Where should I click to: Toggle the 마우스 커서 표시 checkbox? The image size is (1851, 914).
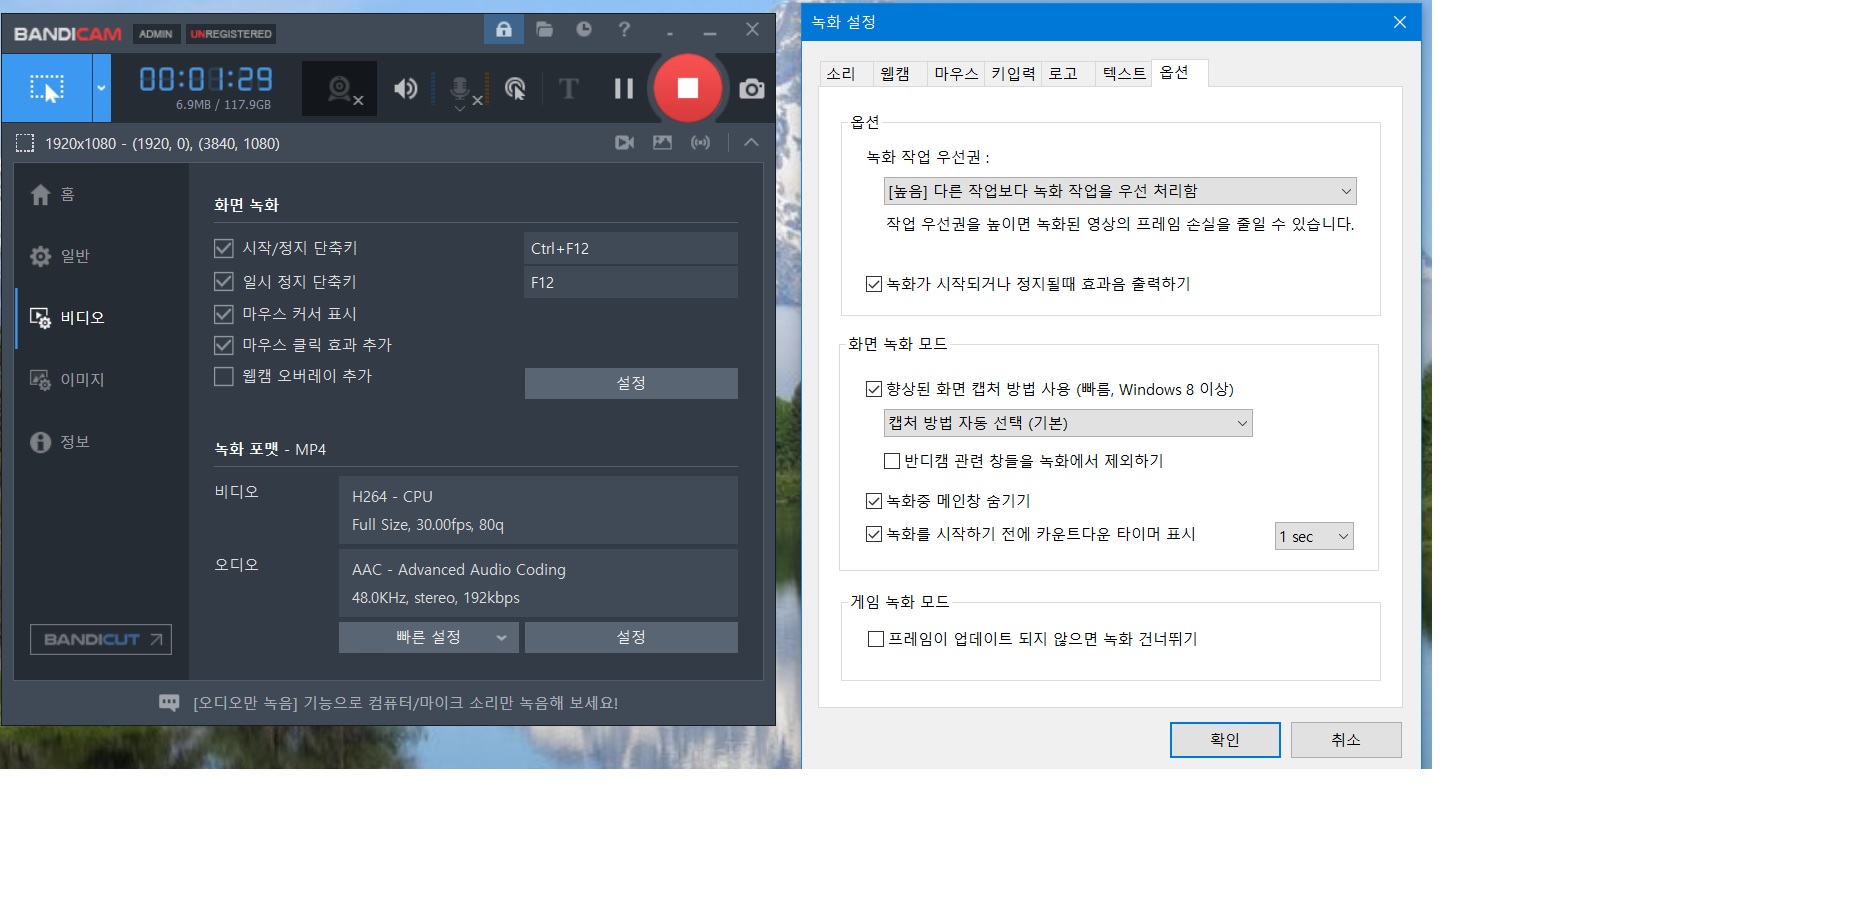224,314
